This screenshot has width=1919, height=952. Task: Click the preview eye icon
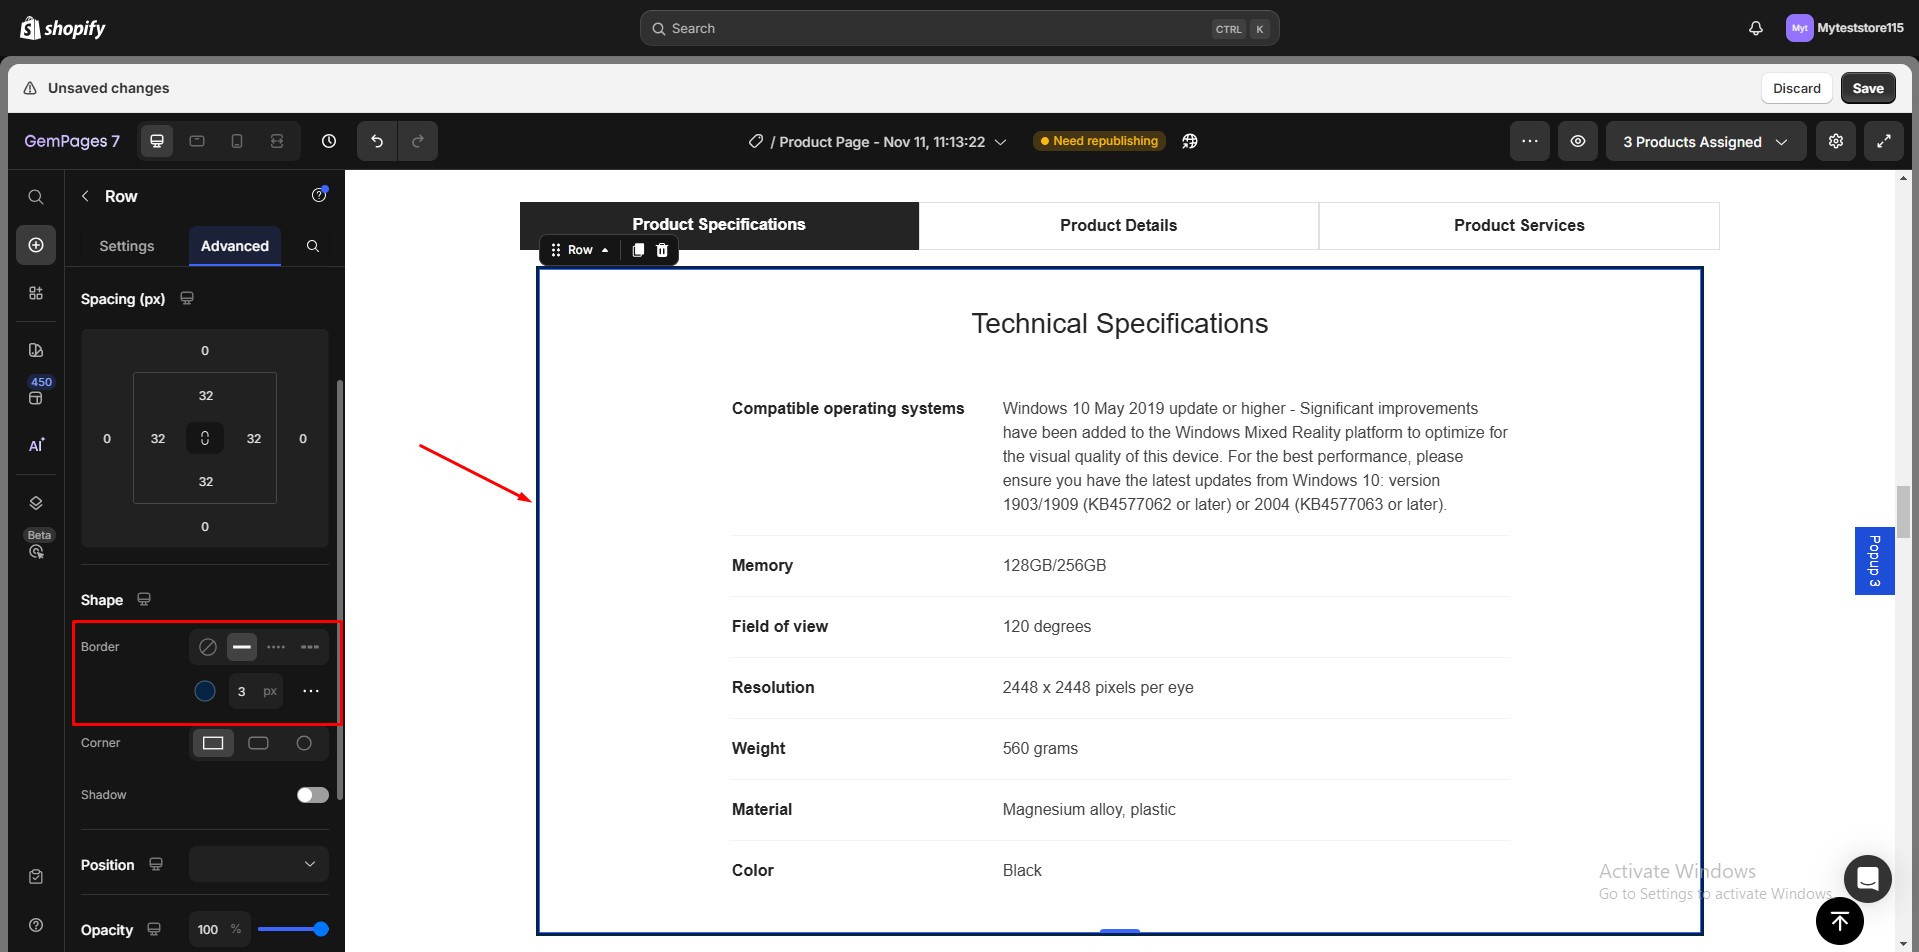1577,141
